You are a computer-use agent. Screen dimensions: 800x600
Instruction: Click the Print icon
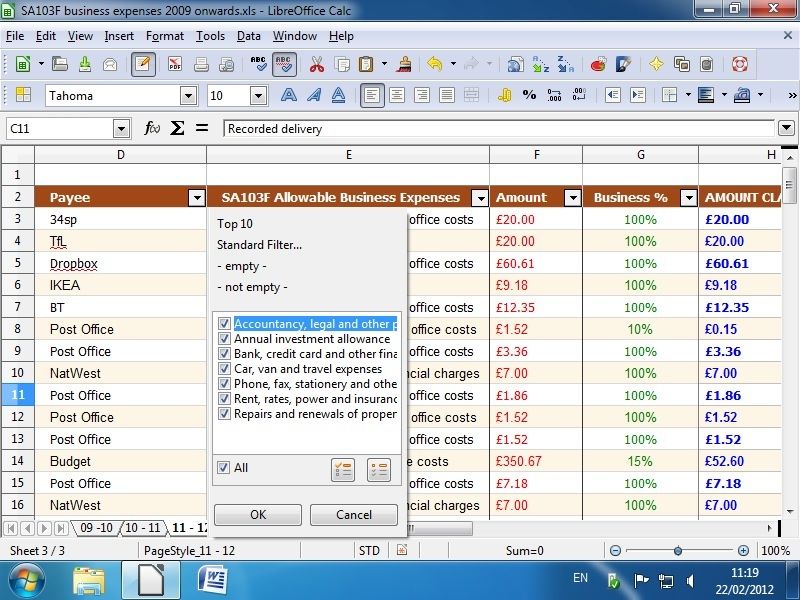pos(201,64)
